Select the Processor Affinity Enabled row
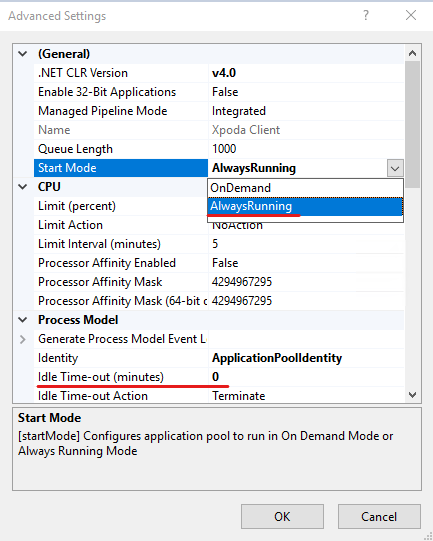 (219, 263)
